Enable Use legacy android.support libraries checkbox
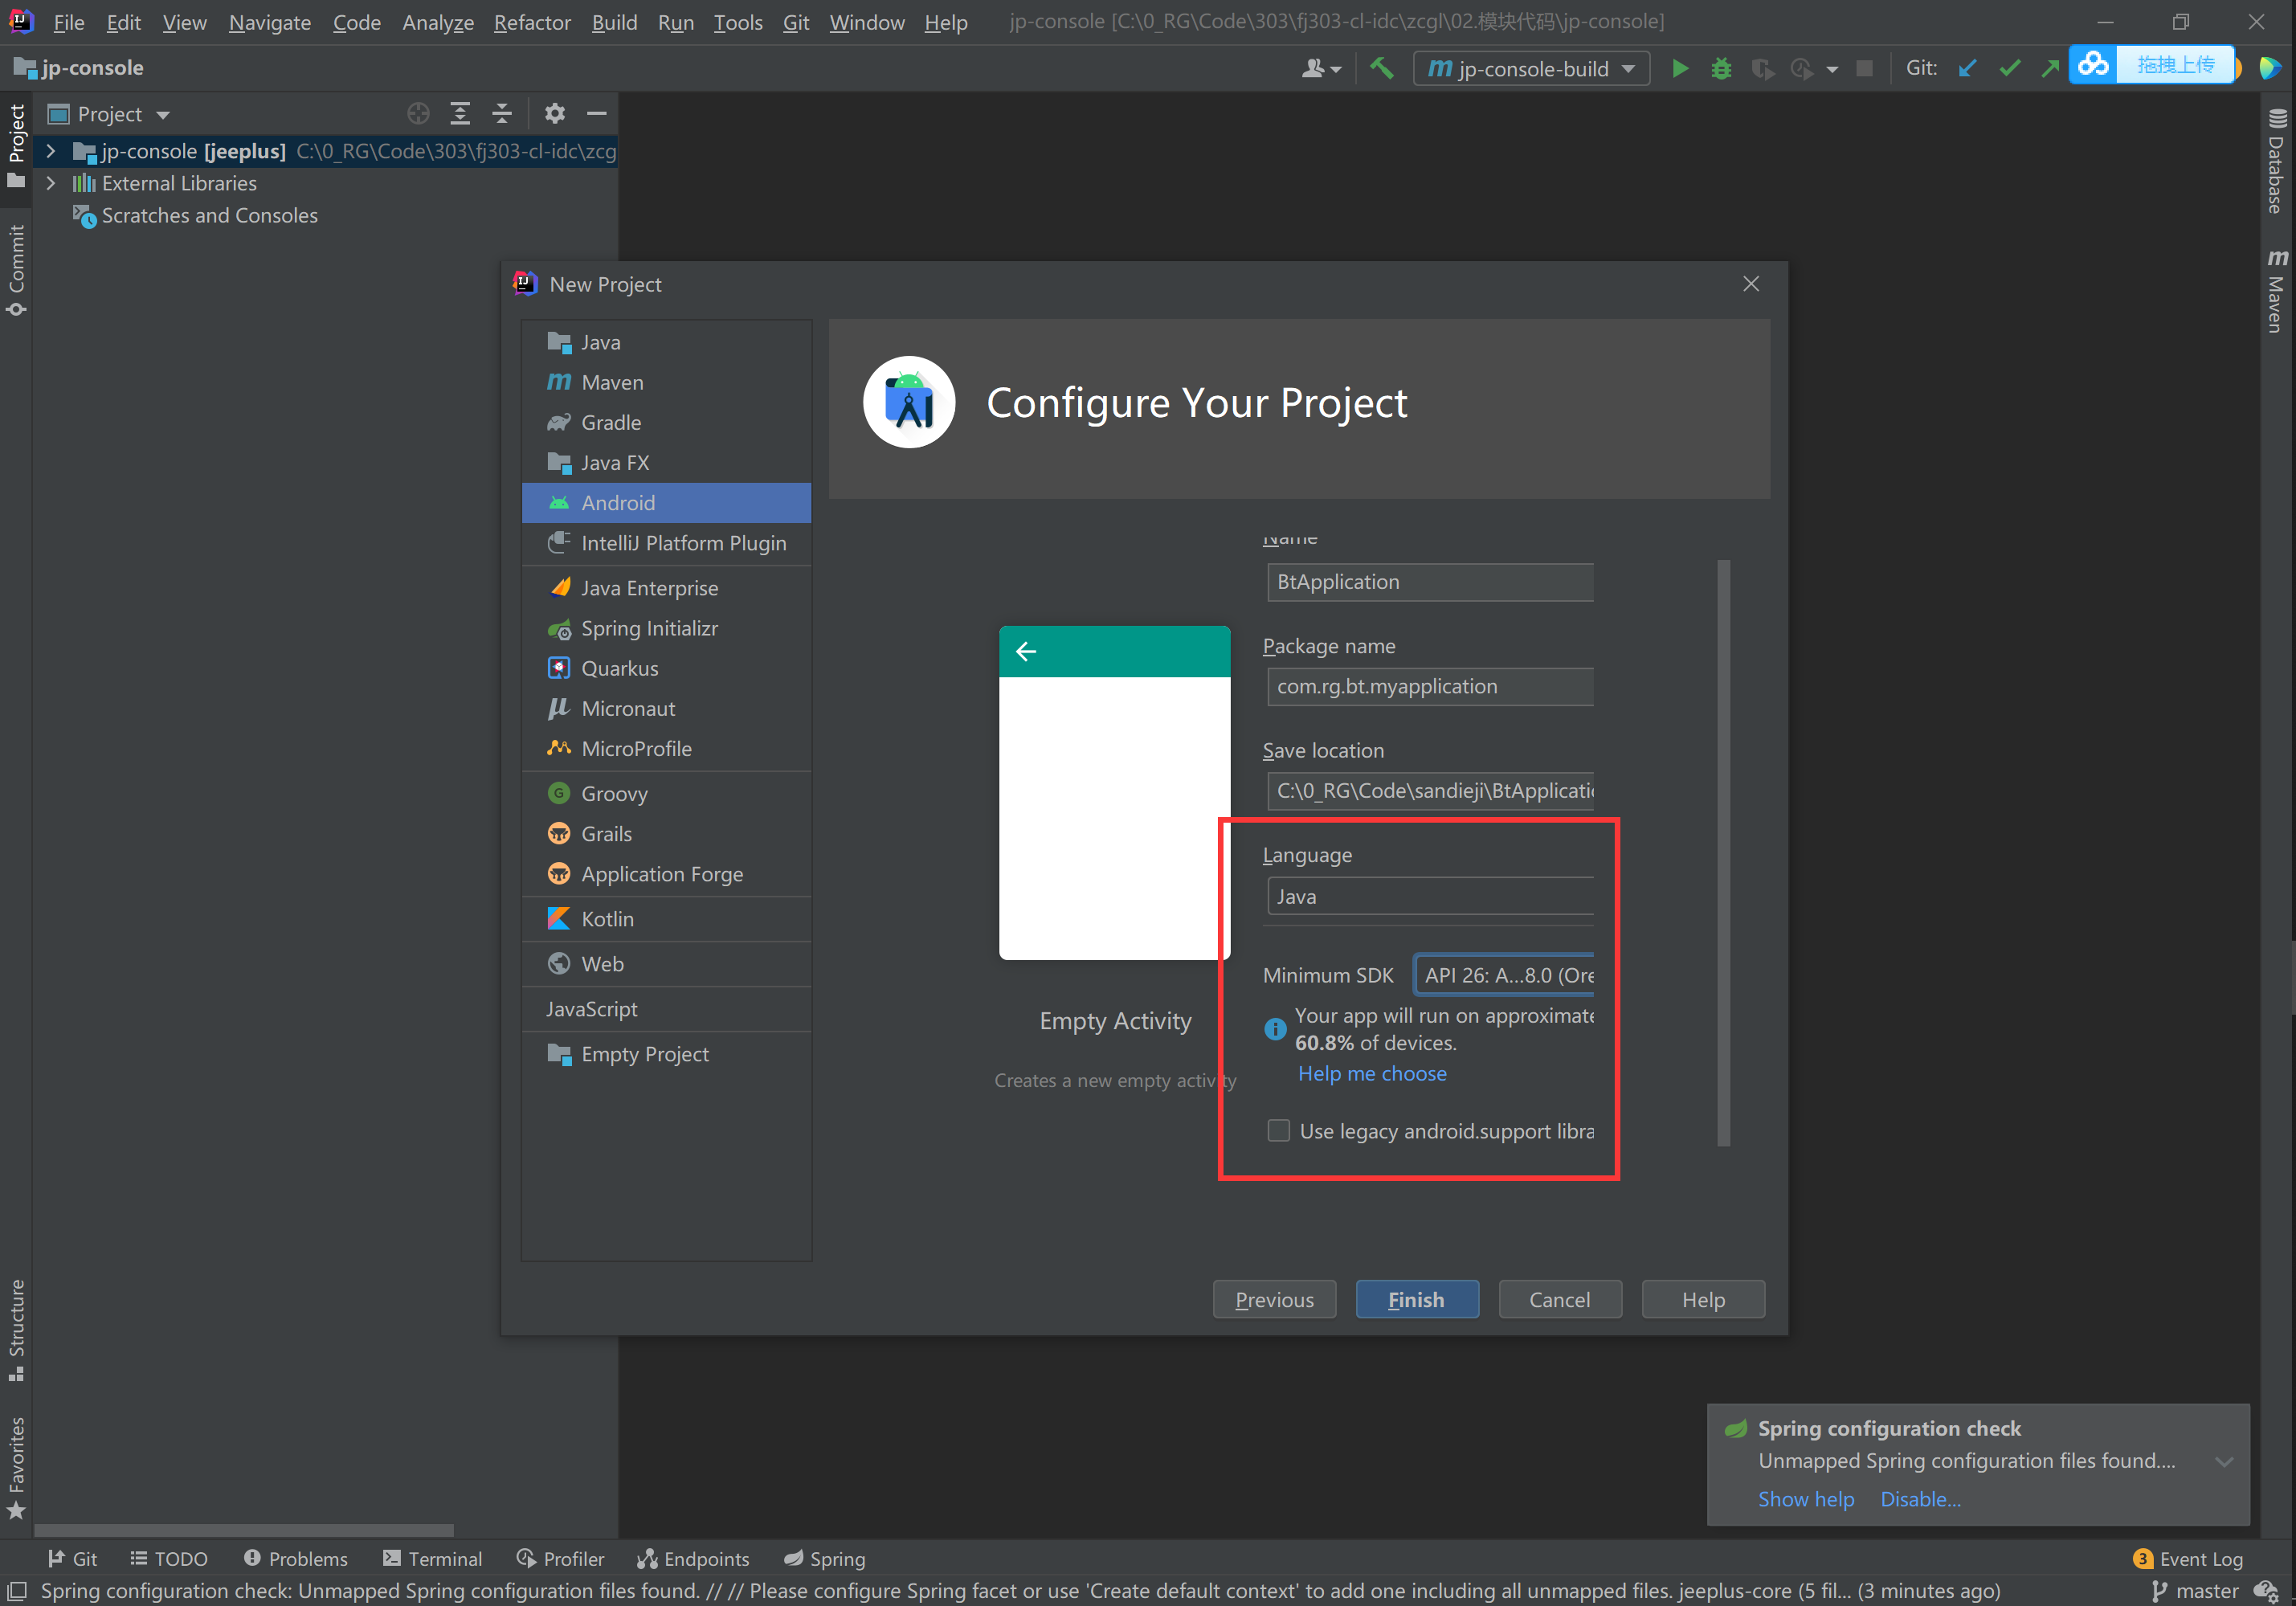The height and width of the screenshot is (1606, 2296). coord(1278,1131)
